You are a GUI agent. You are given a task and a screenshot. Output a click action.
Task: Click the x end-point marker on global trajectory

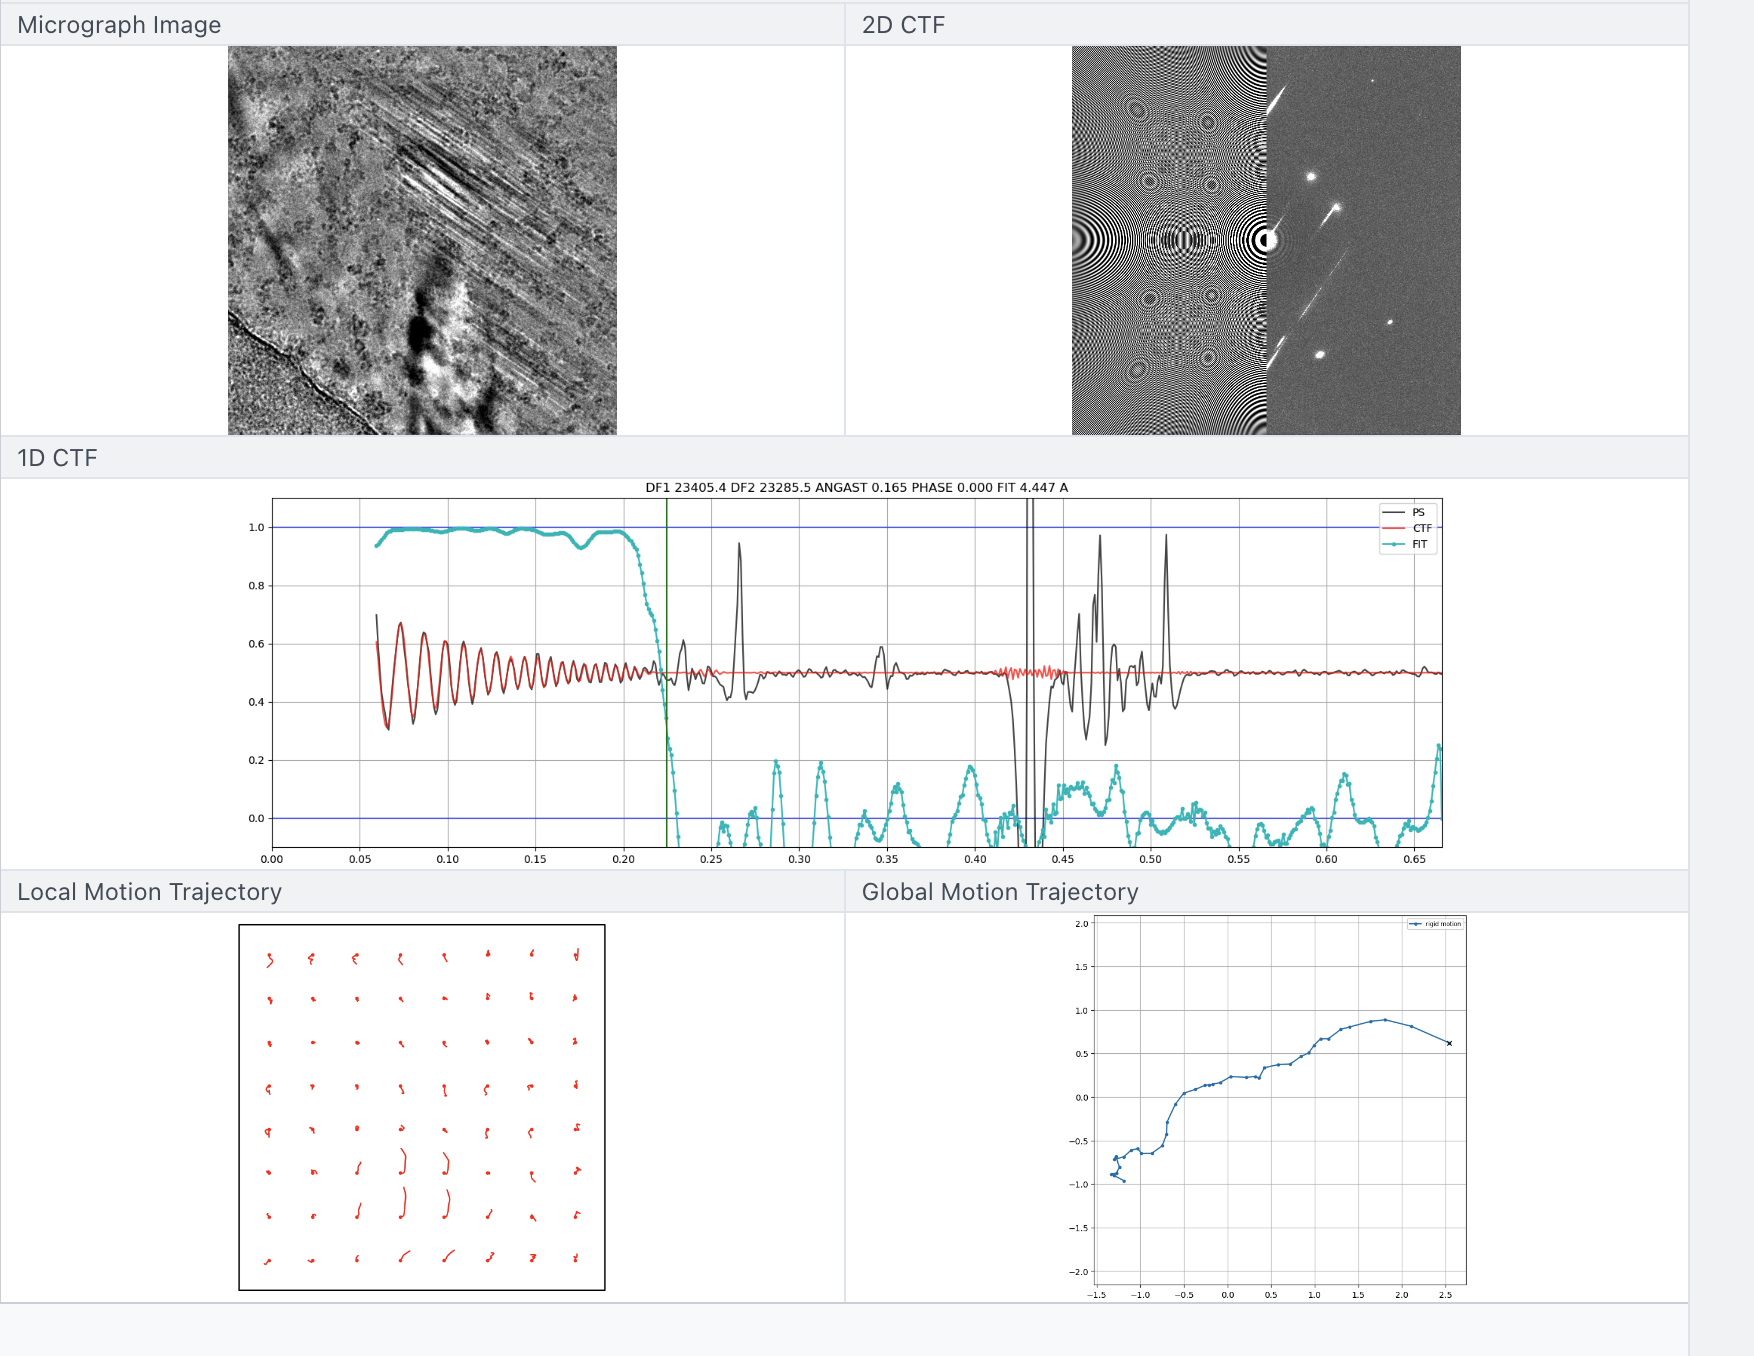pyautogui.click(x=1449, y=1043)
